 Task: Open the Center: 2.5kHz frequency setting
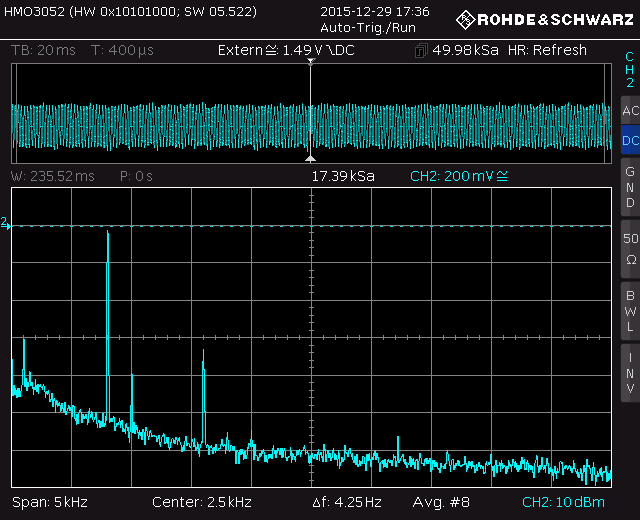[x=201, y=502]
